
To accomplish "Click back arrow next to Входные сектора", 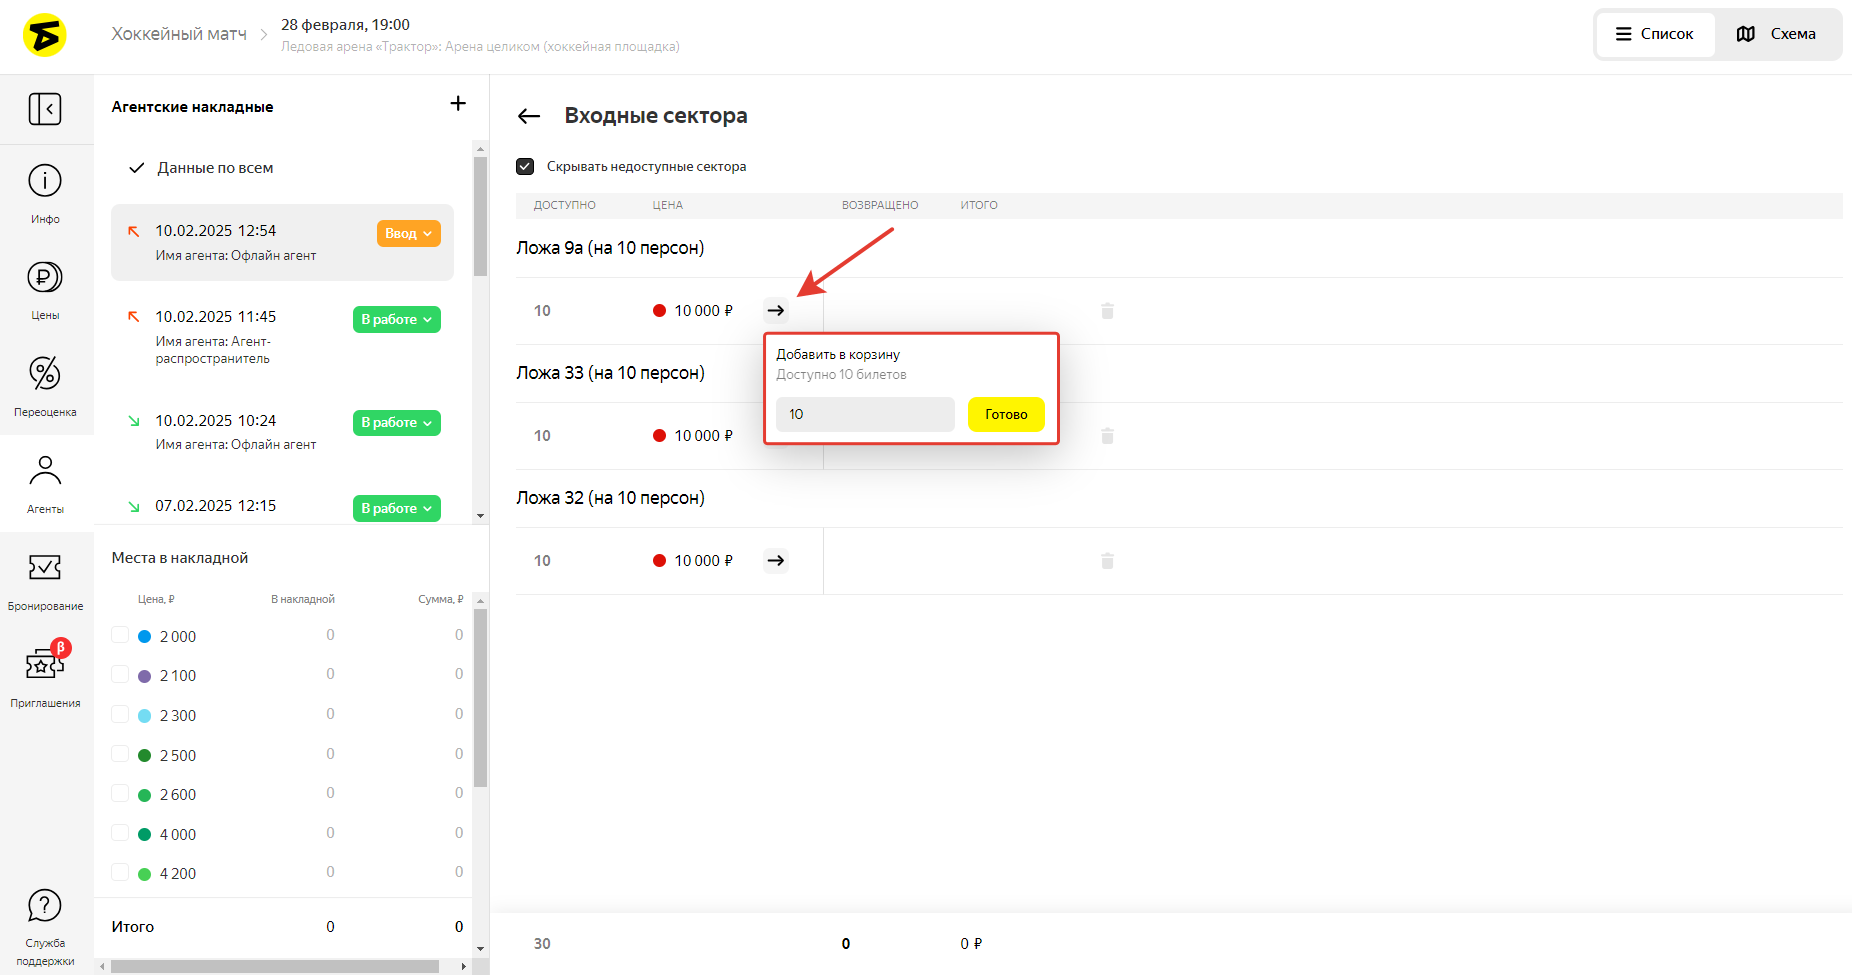I will [529, 117].
